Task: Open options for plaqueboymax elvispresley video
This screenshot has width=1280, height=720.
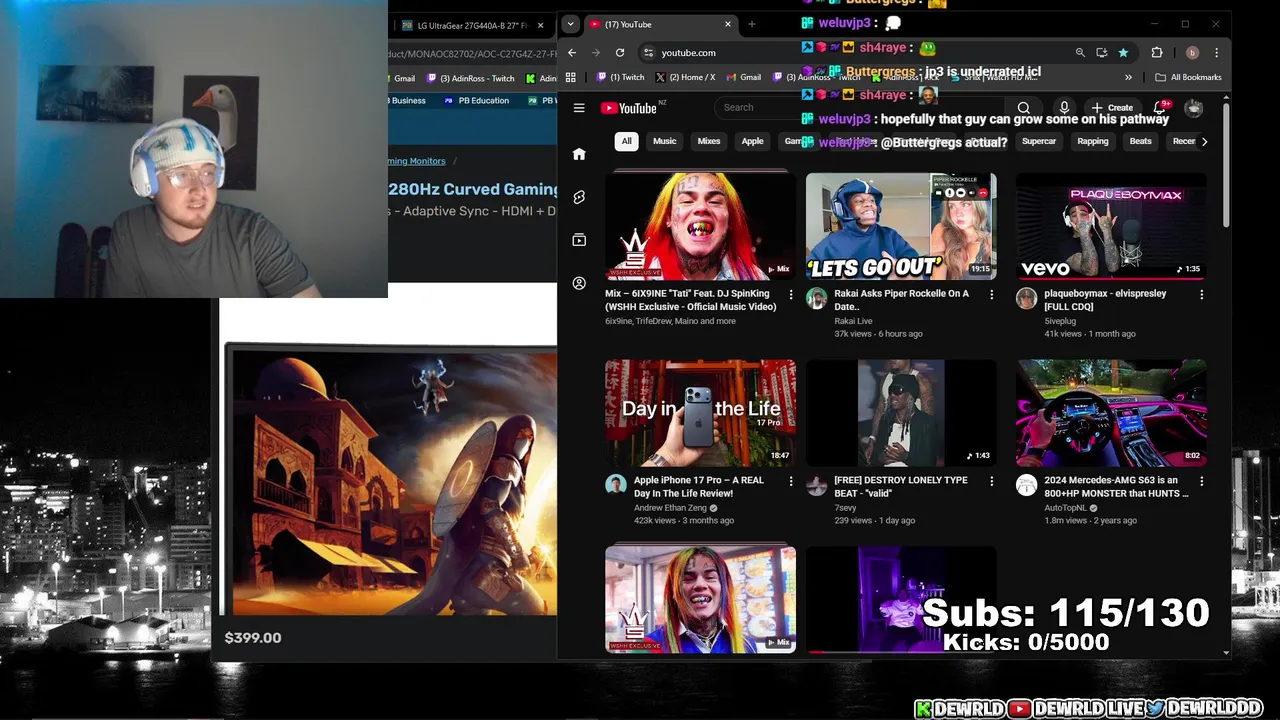Action: [1202, 294]
